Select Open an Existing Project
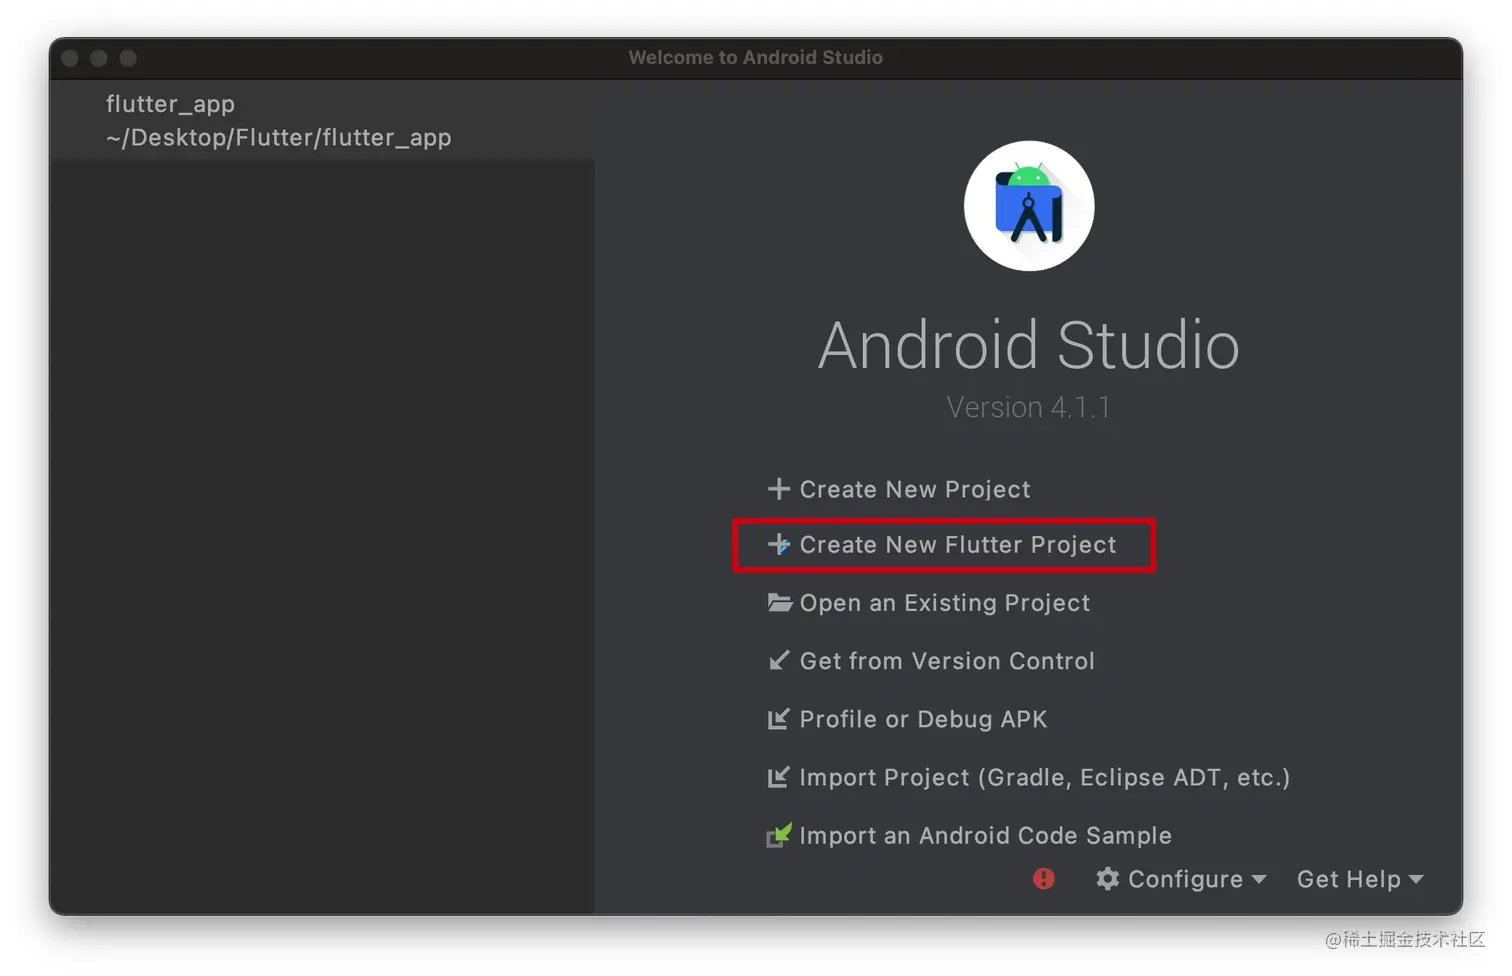Screen dimensions: 1512x976 [x=944, y=603]
